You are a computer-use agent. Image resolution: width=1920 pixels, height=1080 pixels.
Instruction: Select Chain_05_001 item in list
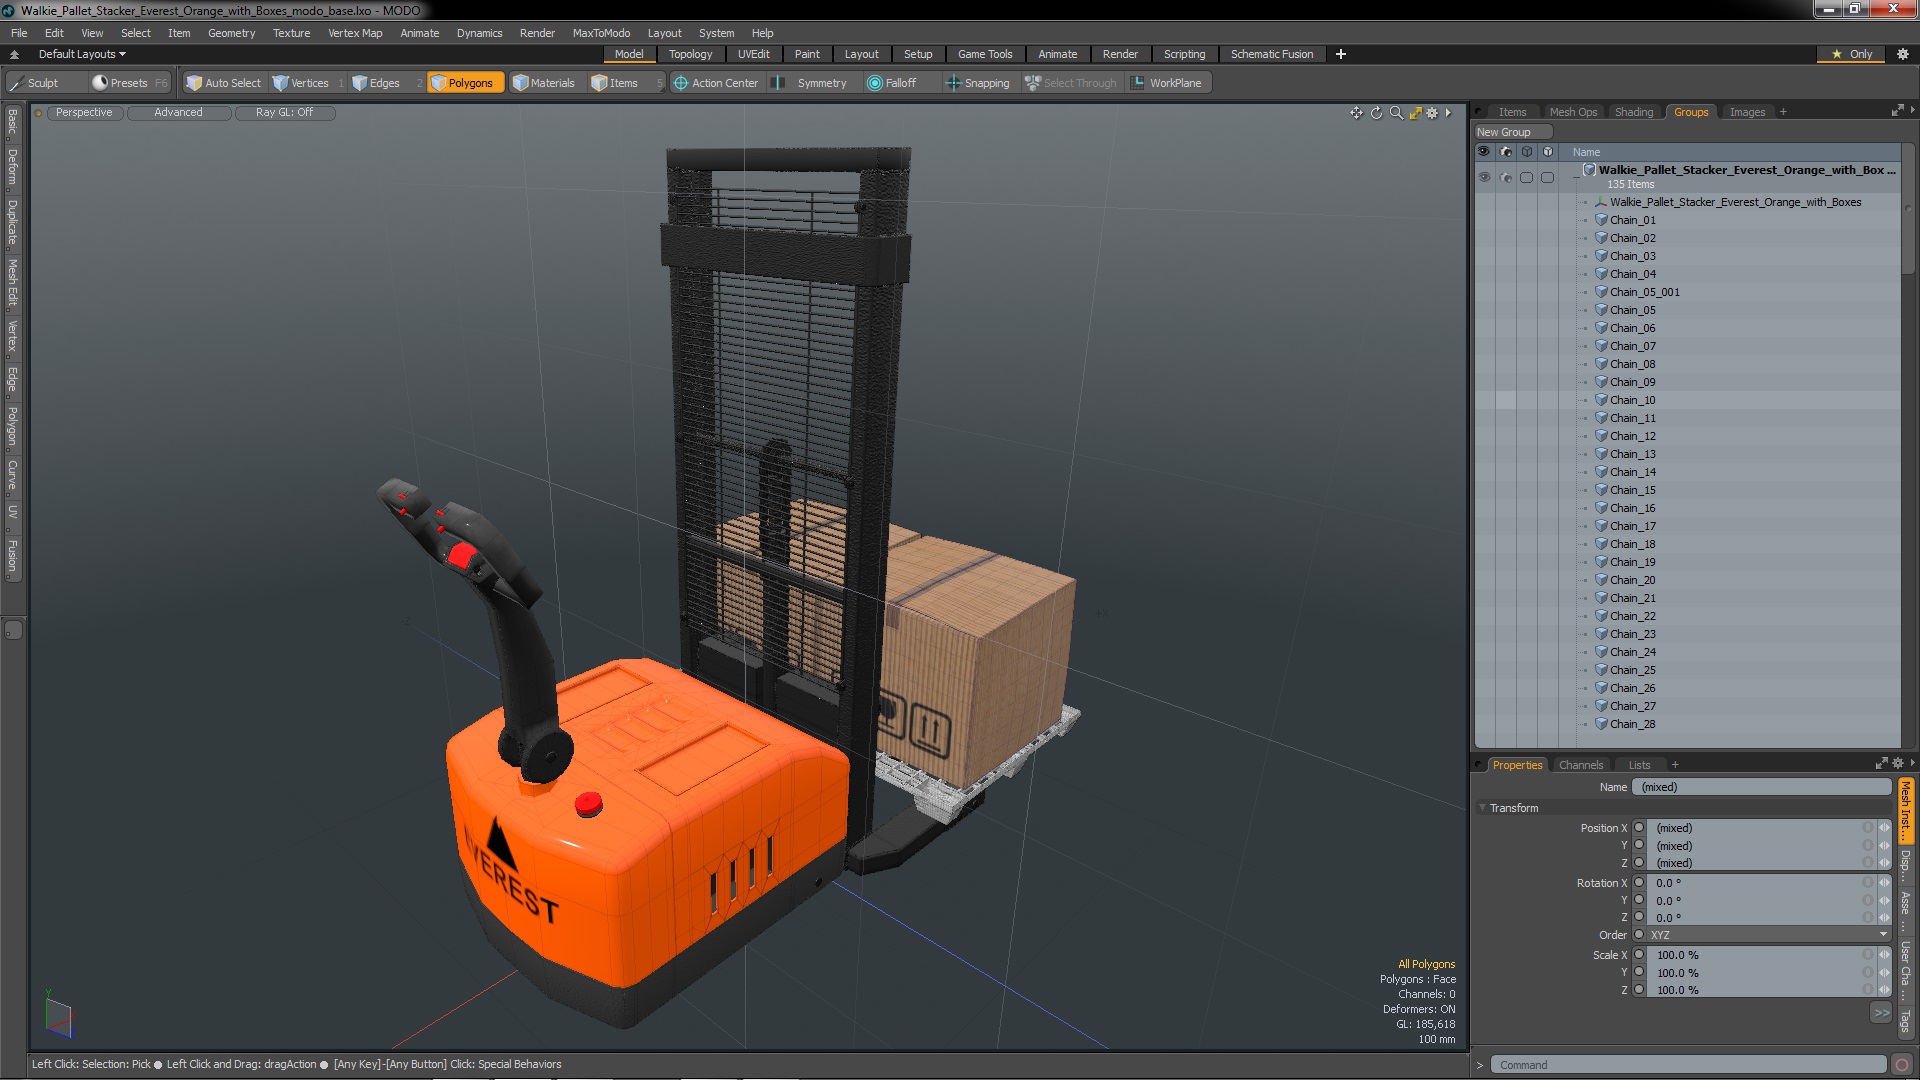[x=1644, y=292]
